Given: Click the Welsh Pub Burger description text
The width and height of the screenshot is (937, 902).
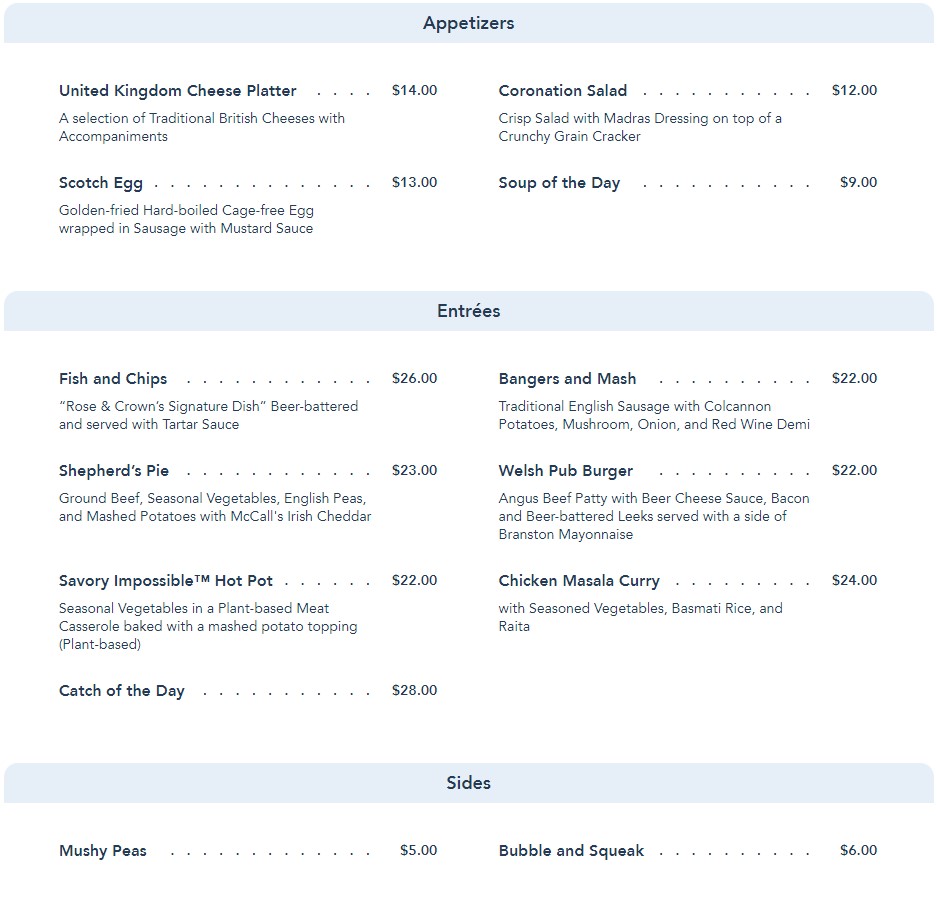Looking at the screenshot, I should 654,516.
